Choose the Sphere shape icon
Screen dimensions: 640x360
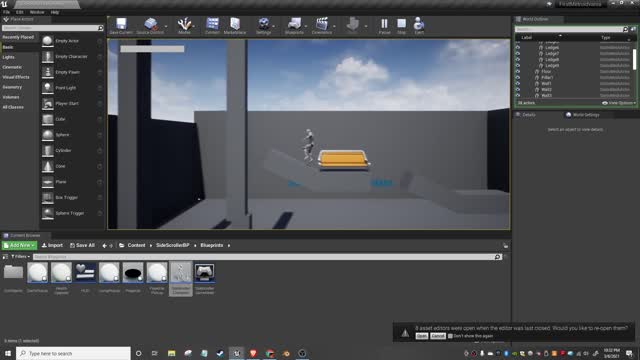tap(48, 135)
